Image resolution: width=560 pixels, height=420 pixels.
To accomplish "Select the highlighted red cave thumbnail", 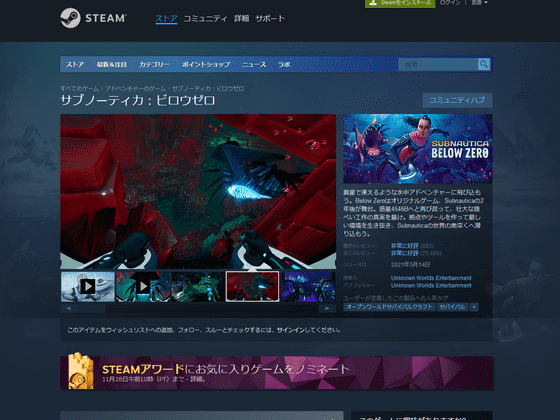I will click(x=253, y=286).
